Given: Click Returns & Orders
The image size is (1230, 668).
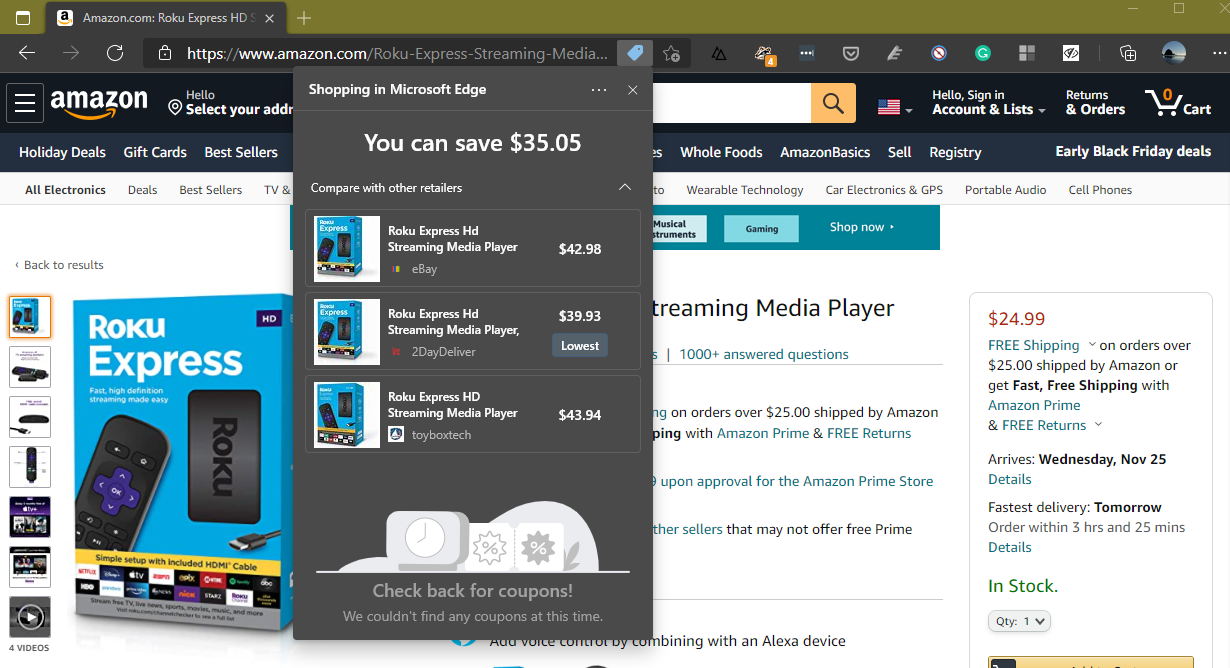Looking at the screenshot, I should click(x=1095, y=103).
